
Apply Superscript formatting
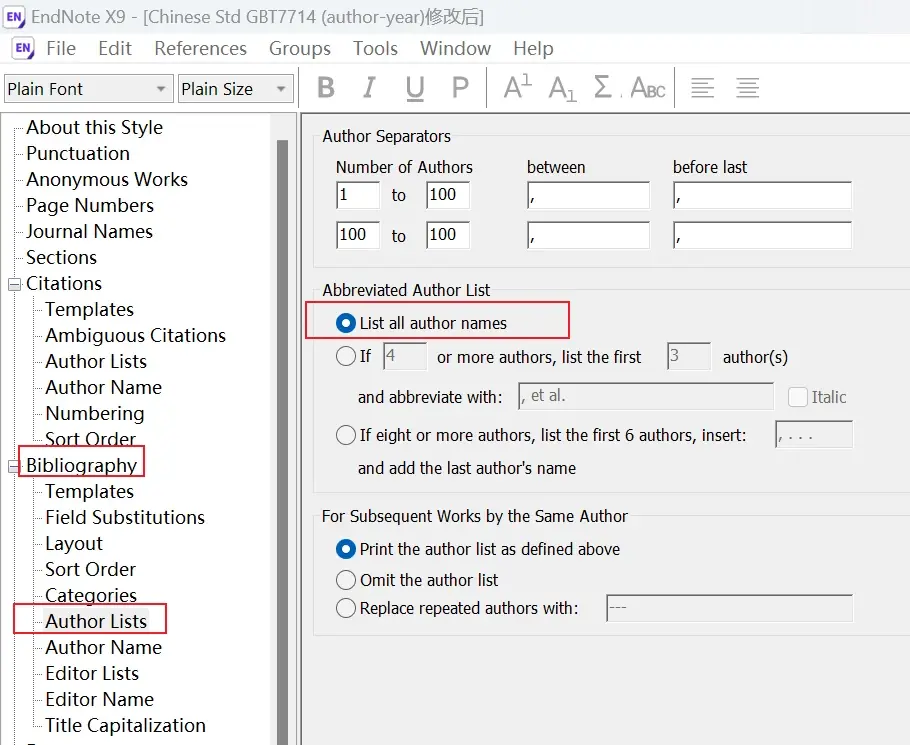click(517, 88)
